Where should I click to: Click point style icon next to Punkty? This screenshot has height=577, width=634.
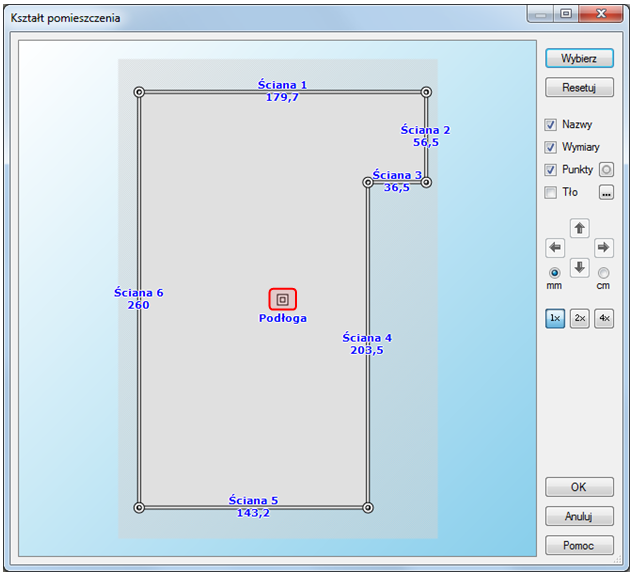tap(606, 170)
